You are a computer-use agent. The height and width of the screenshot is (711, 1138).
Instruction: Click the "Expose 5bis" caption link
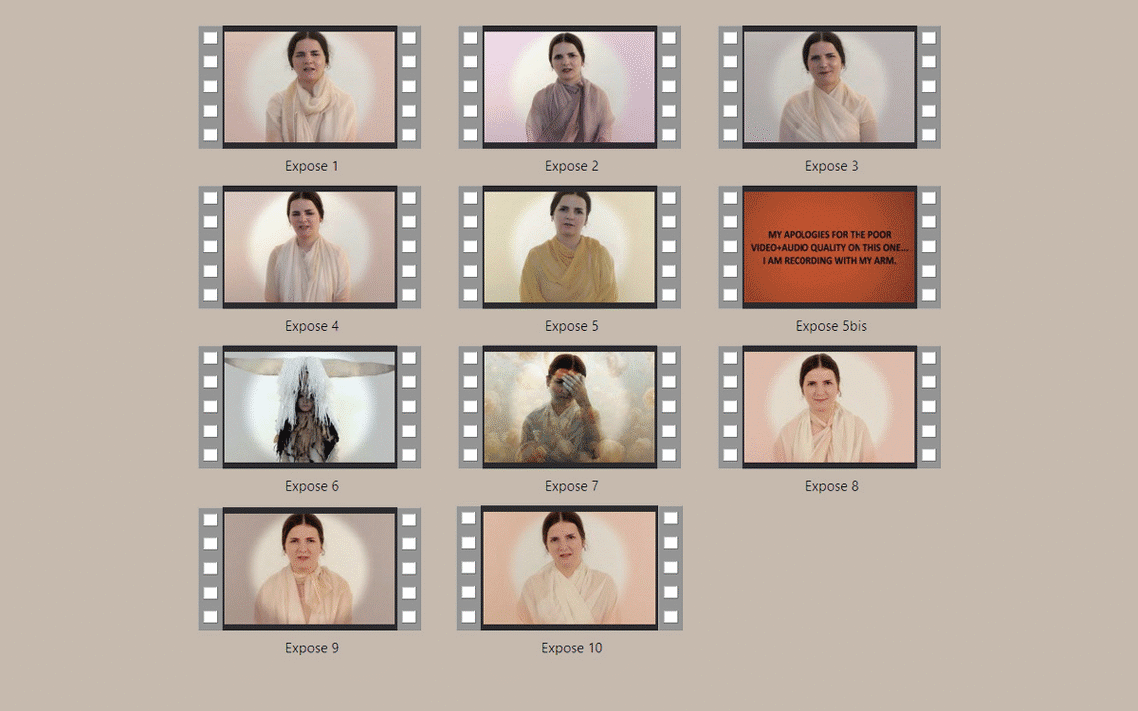pos(831,326)
